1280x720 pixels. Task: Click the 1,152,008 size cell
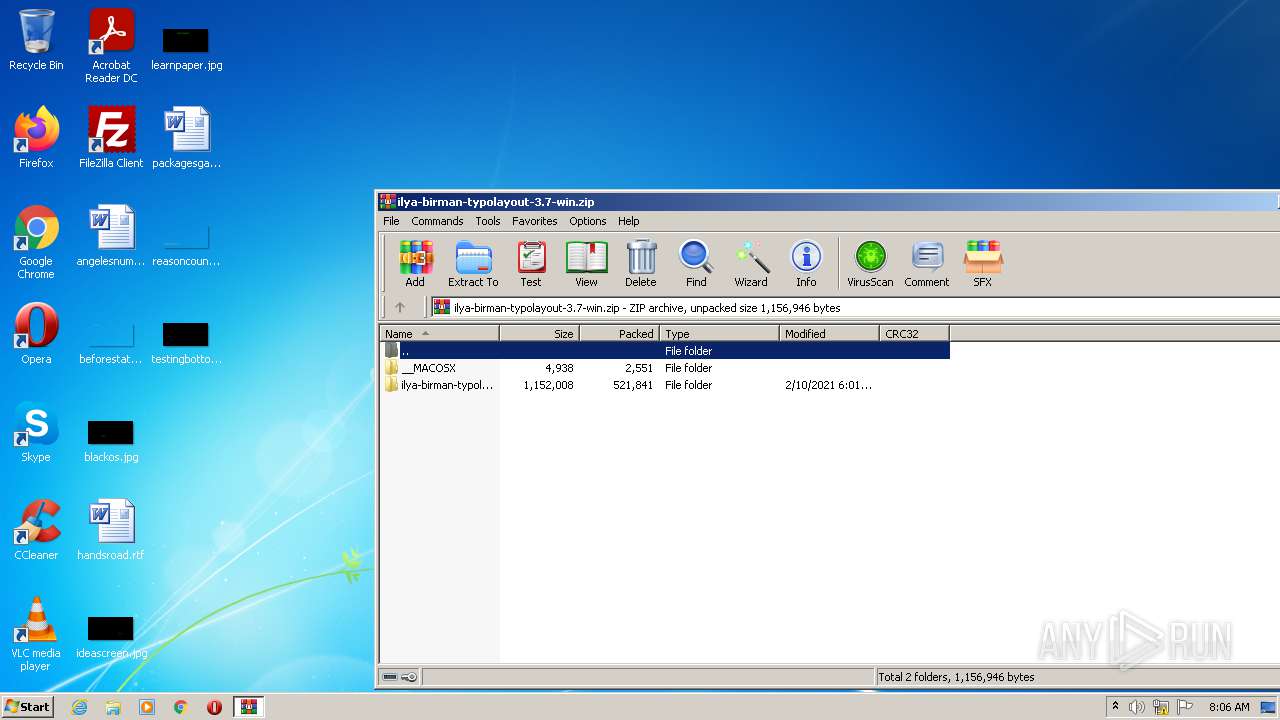[548, 385]
